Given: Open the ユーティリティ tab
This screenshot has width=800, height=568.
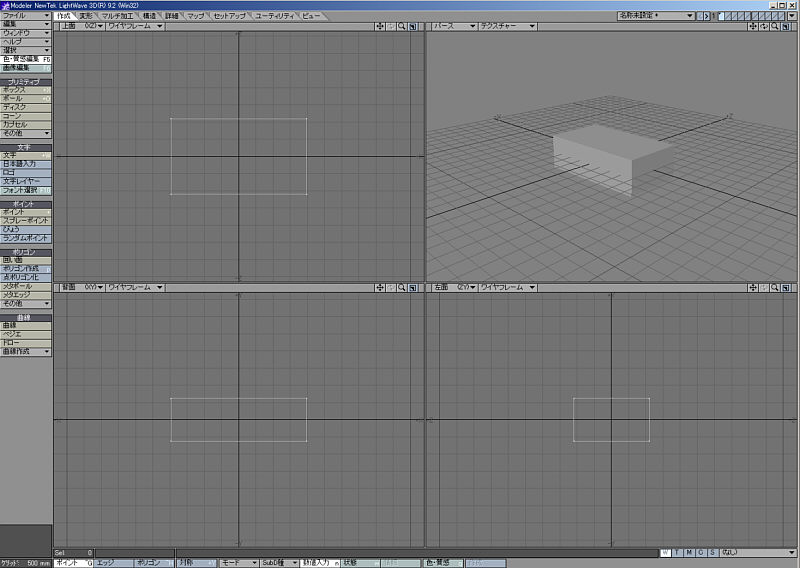Looking at the screenshot, I should pyautogui.click(x=276, y=16).
